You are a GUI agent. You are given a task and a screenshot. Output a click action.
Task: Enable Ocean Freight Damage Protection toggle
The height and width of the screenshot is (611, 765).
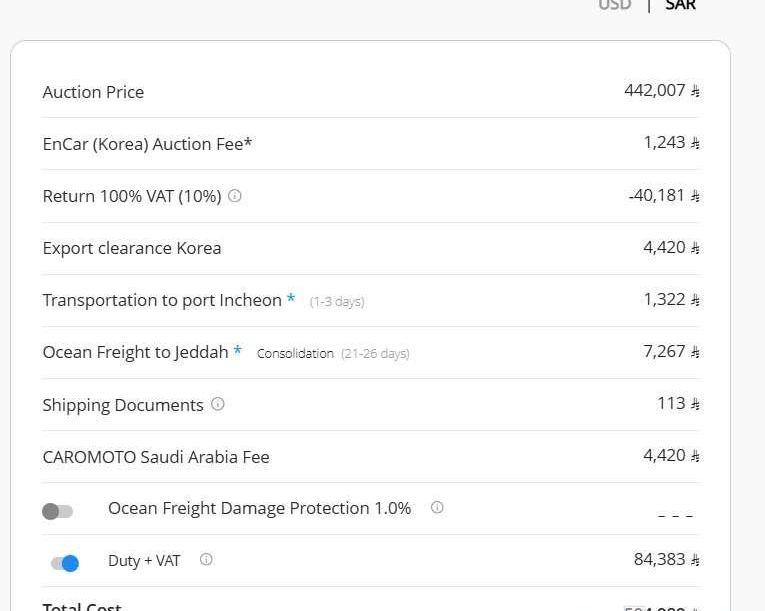click(58, 511)
